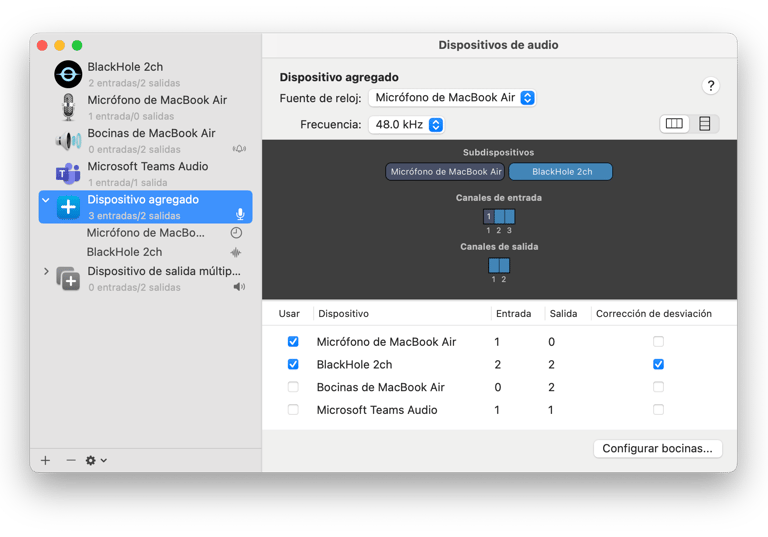The image size is (768, 537).
Task: Enable Usar for Bocinas de MacBook Air
Action: [293, 387]
